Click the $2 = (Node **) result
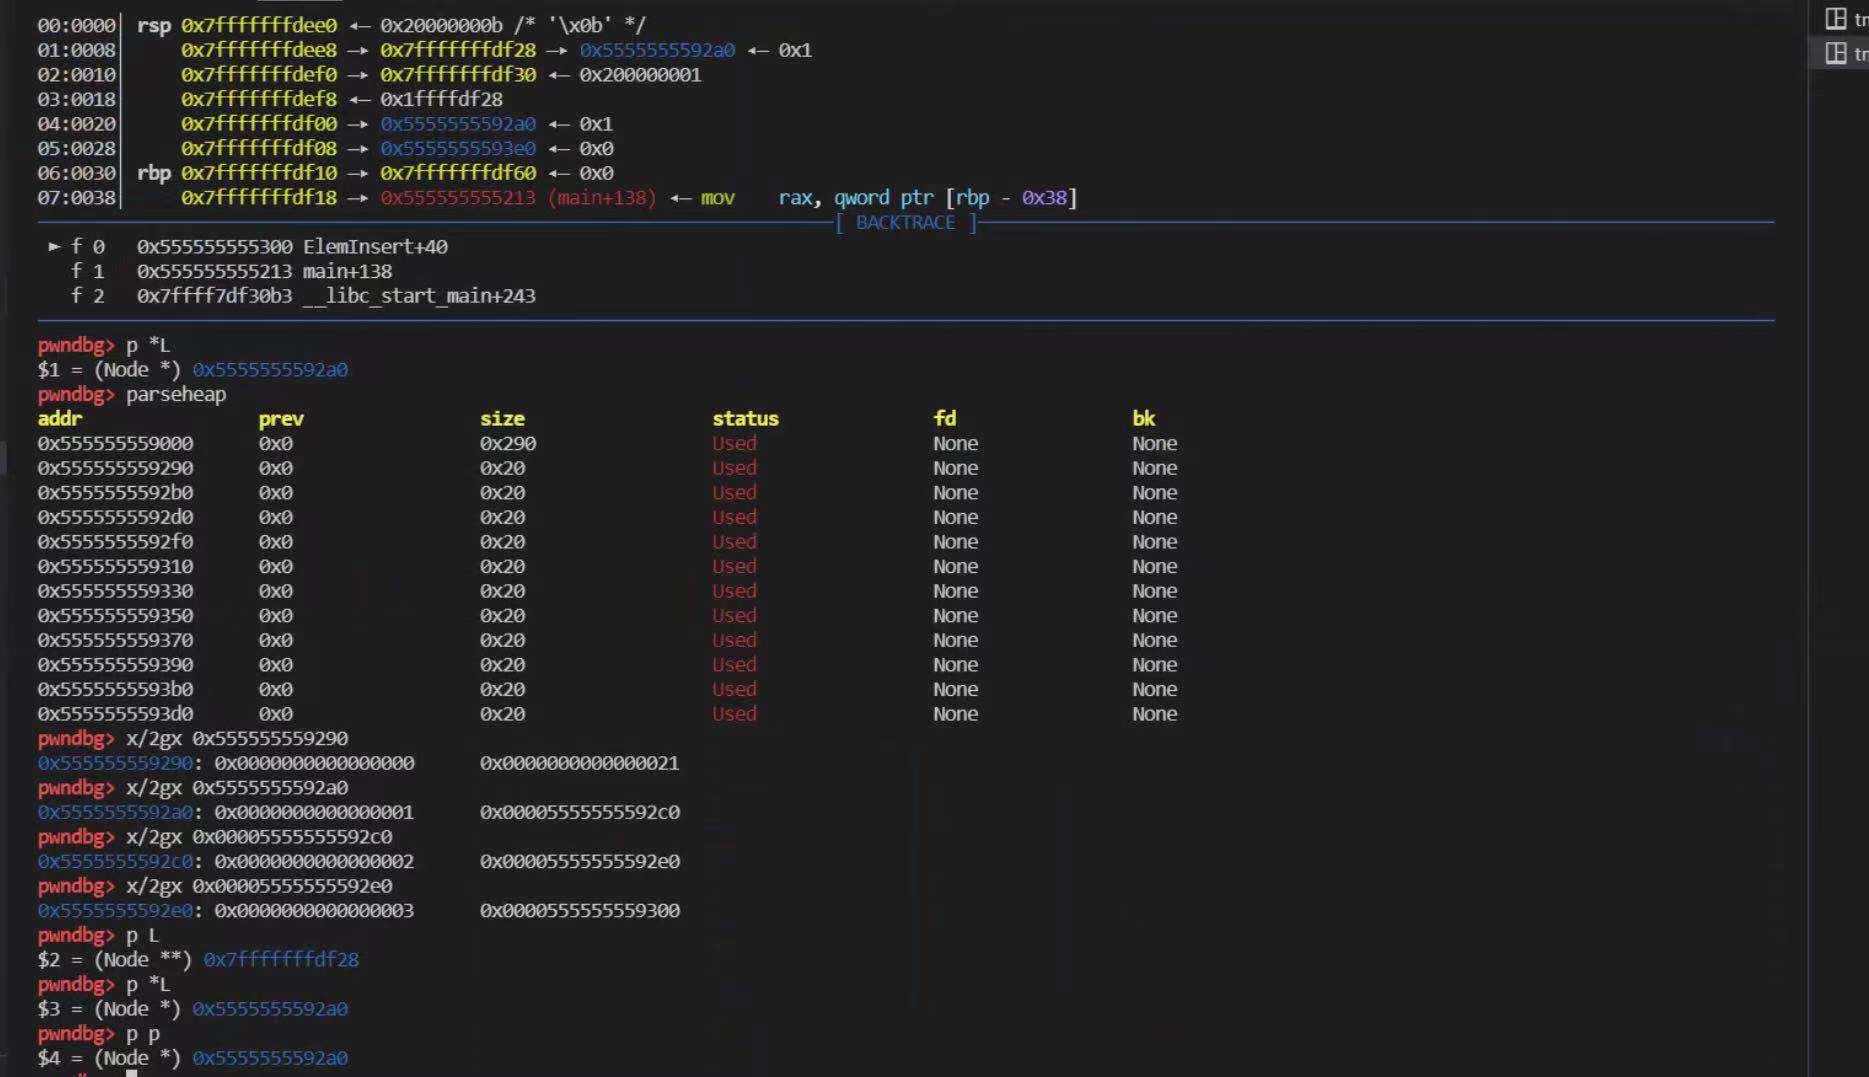The width and height of the screenshot is (1869, 1077). [x=198, y=960]
